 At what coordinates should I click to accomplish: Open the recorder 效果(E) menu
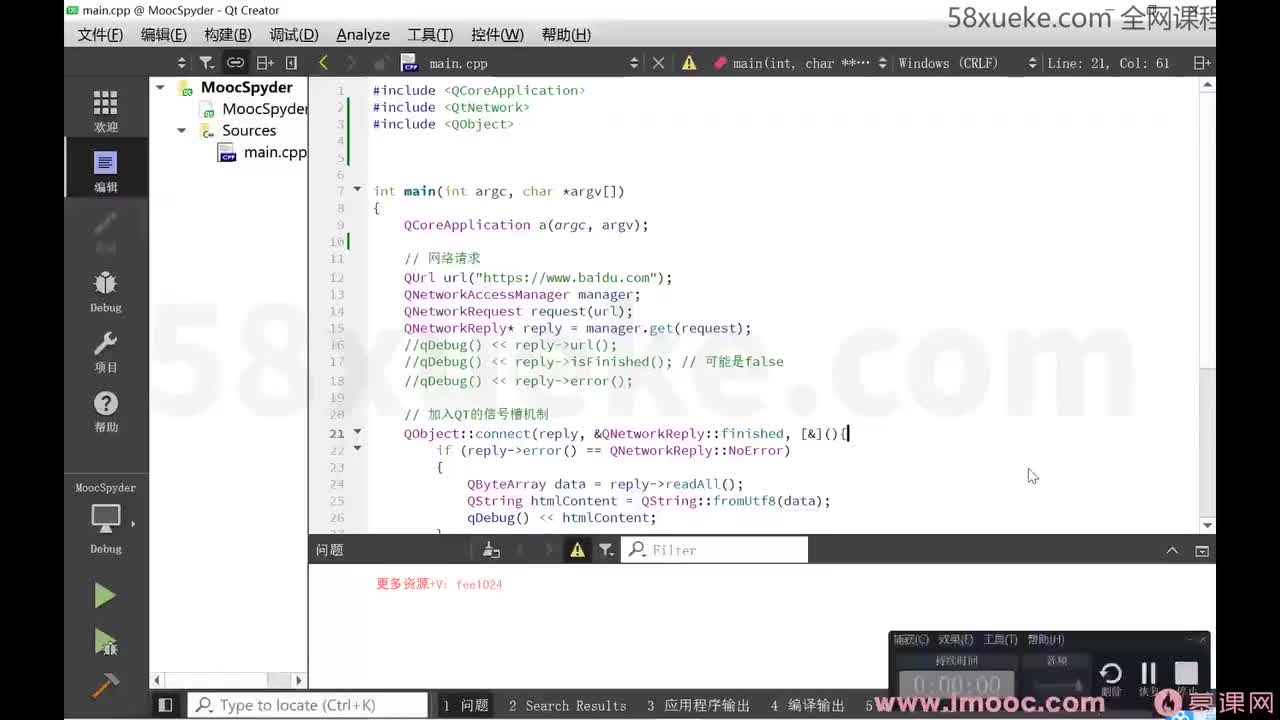click(955, 640)
